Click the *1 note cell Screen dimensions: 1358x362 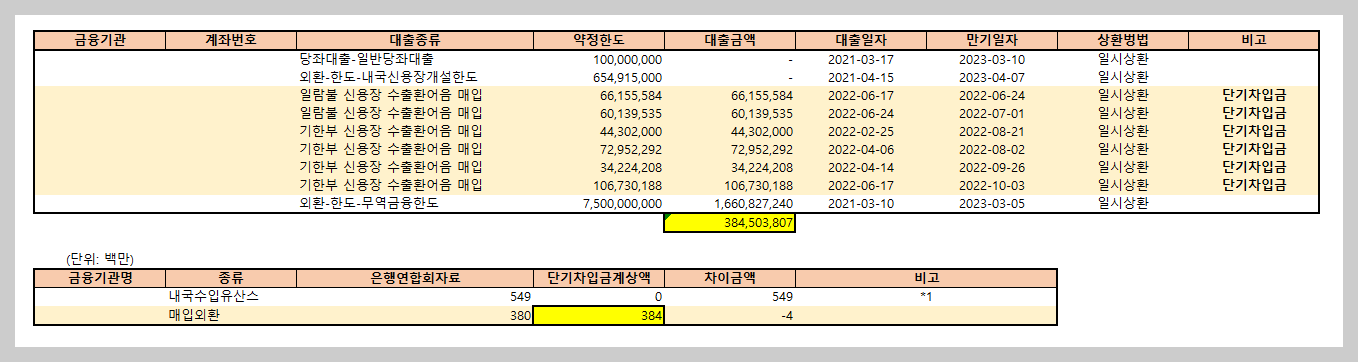[926, 296]
